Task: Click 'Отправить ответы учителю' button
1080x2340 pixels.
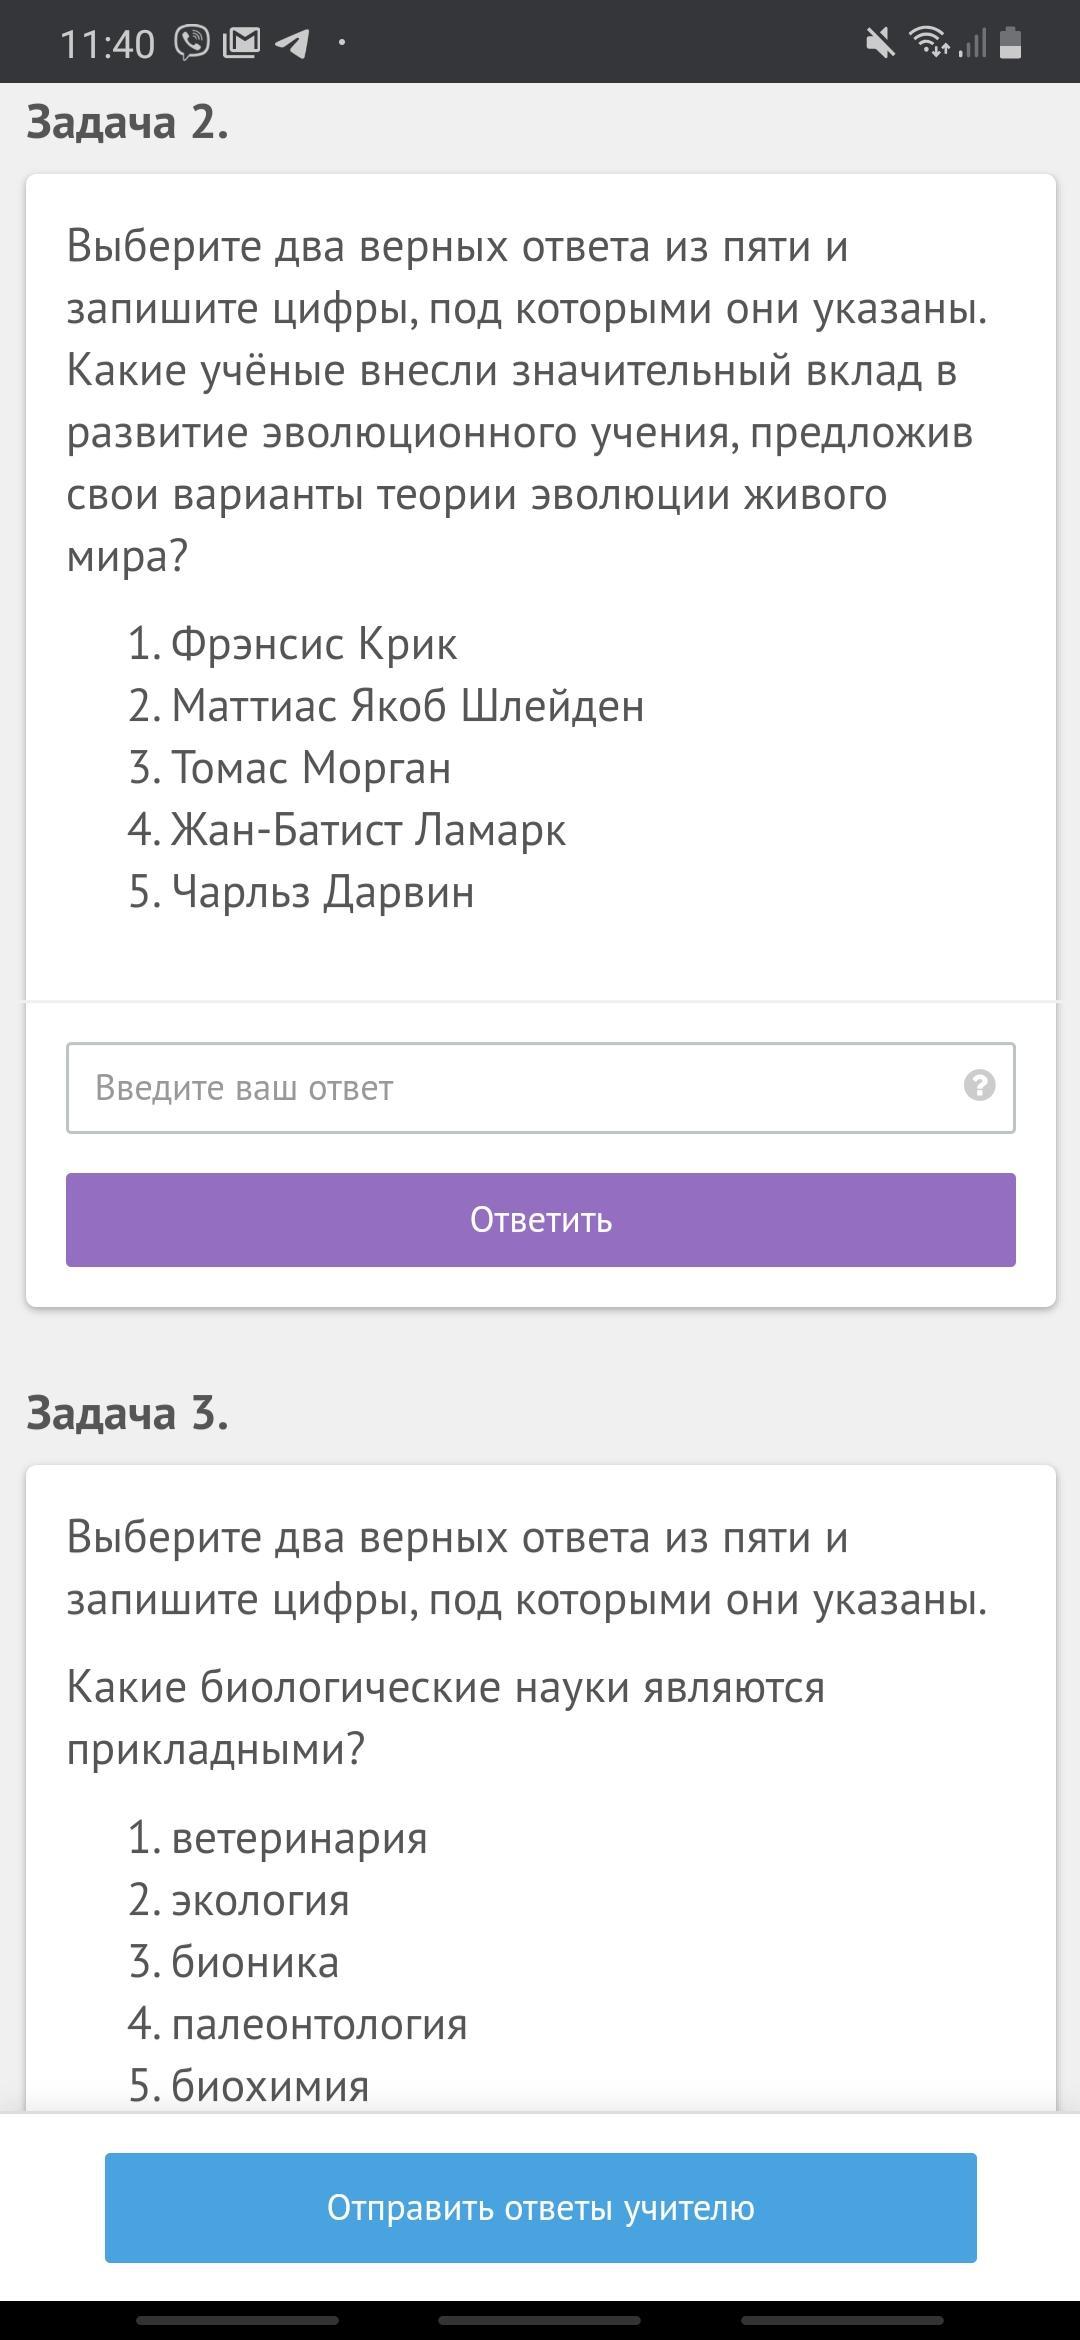Action: [541, 2208]
